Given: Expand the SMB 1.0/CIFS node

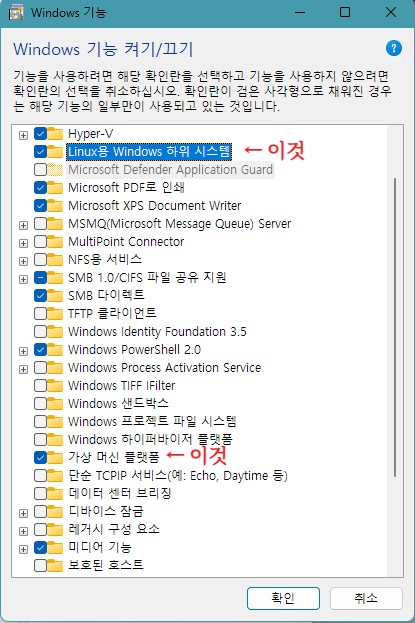Looking at the screenshot, I should [23, 279].
